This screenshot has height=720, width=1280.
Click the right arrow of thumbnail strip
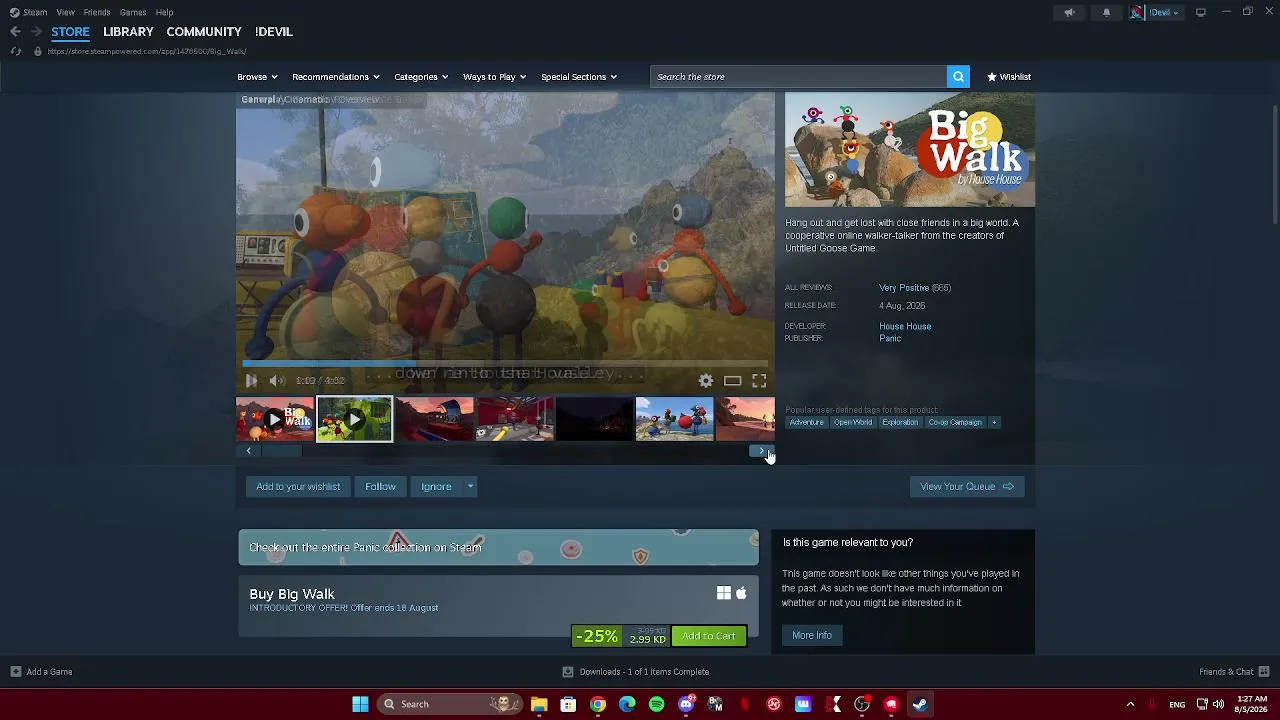tap(761, 451)
